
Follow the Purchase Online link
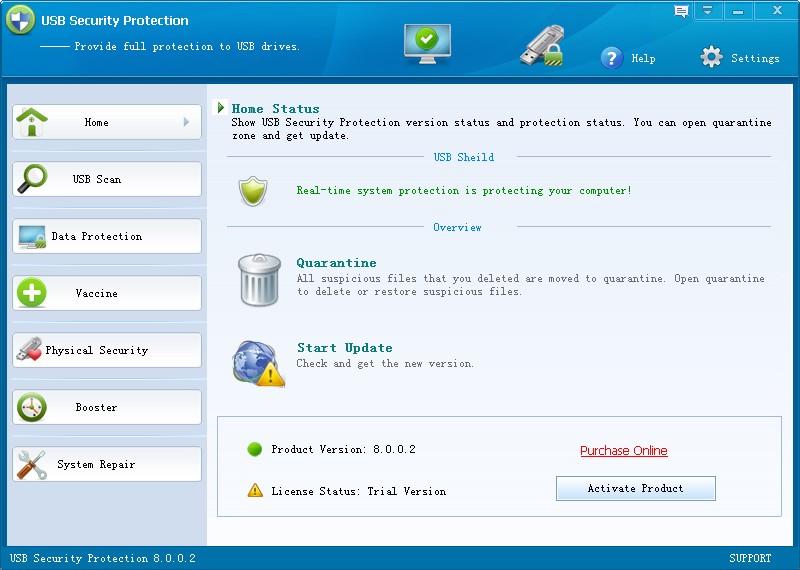click(623, 451)
